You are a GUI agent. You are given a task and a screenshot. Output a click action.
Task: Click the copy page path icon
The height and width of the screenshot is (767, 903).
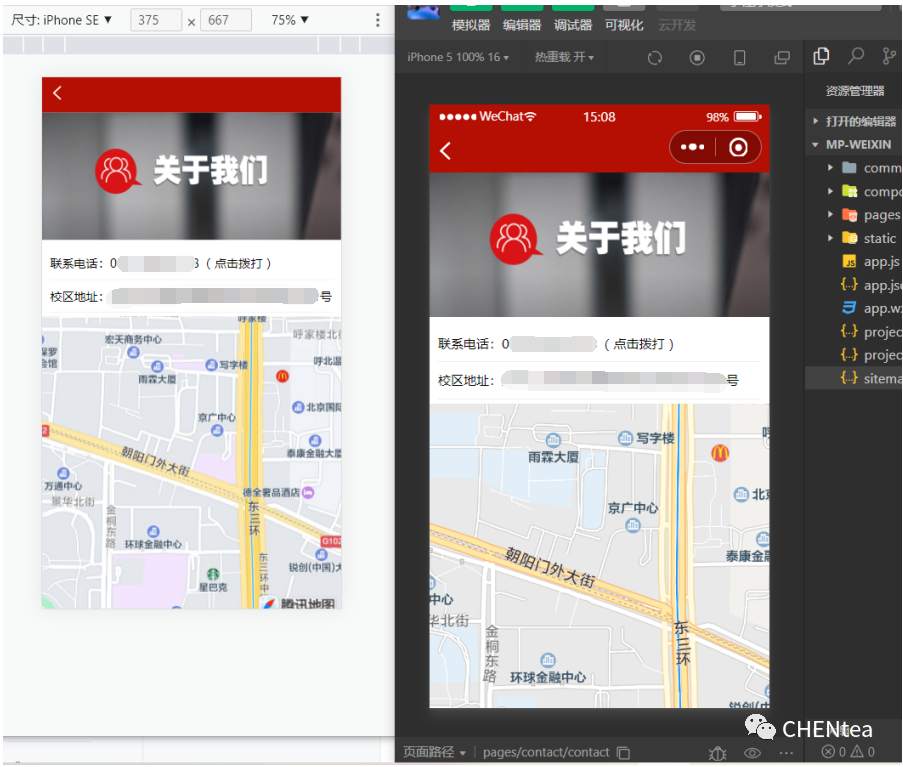coord(623,753)
